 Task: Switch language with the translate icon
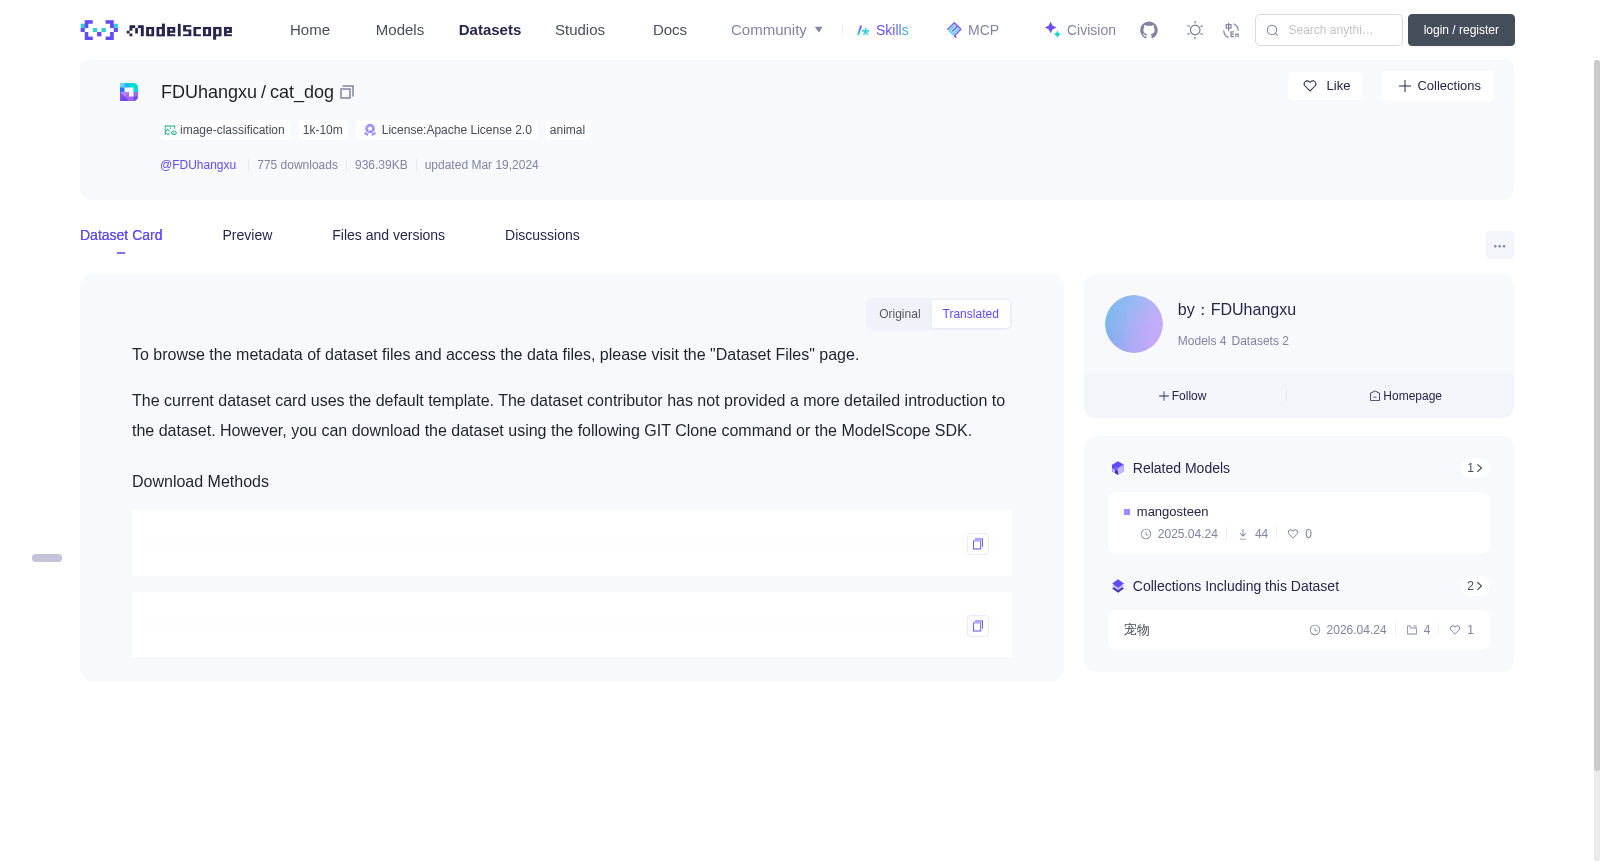click(x=1231, y=30)
